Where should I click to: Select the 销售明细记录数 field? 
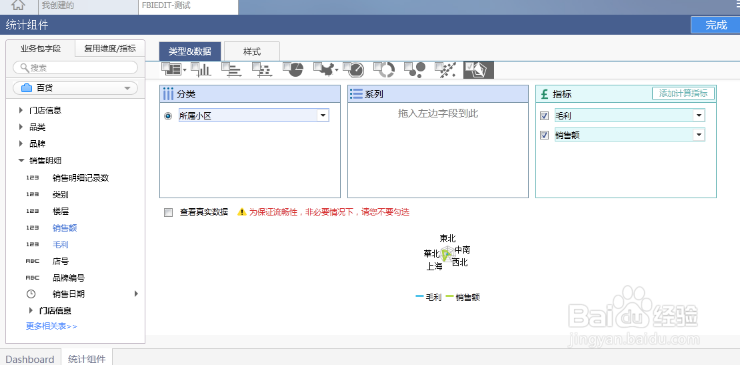81,178
